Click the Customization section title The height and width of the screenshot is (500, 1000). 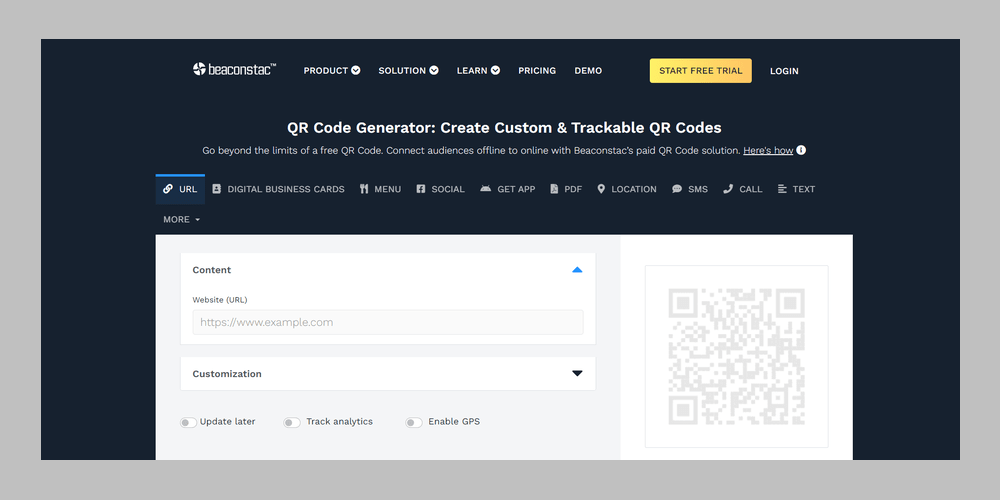tap(227, 374)
